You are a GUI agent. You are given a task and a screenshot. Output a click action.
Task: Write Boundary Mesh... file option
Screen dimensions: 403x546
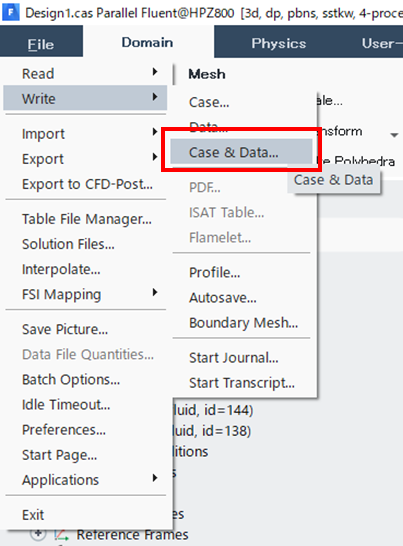[243, 323]
